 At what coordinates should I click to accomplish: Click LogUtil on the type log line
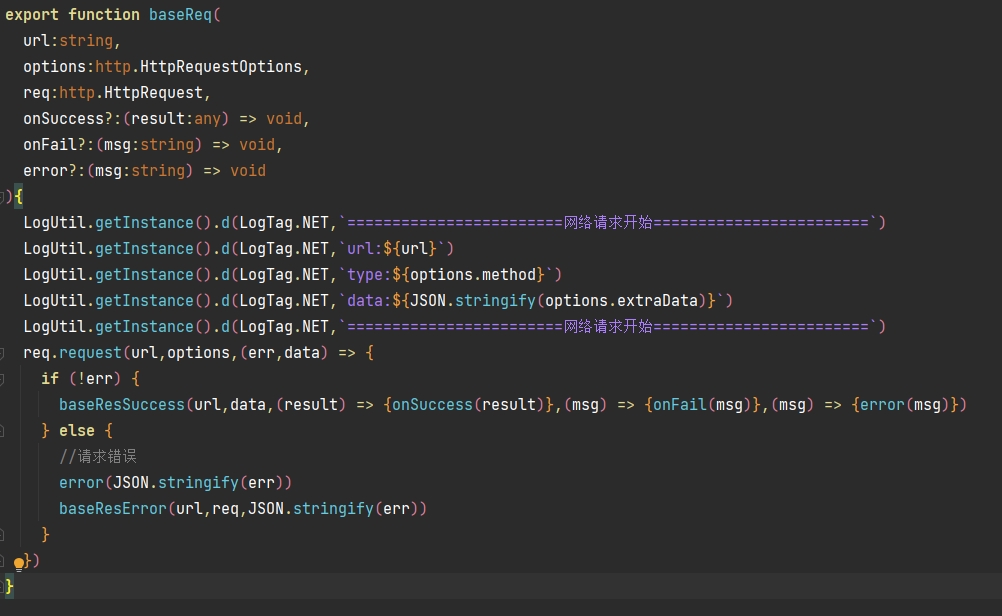coord(54,275)
